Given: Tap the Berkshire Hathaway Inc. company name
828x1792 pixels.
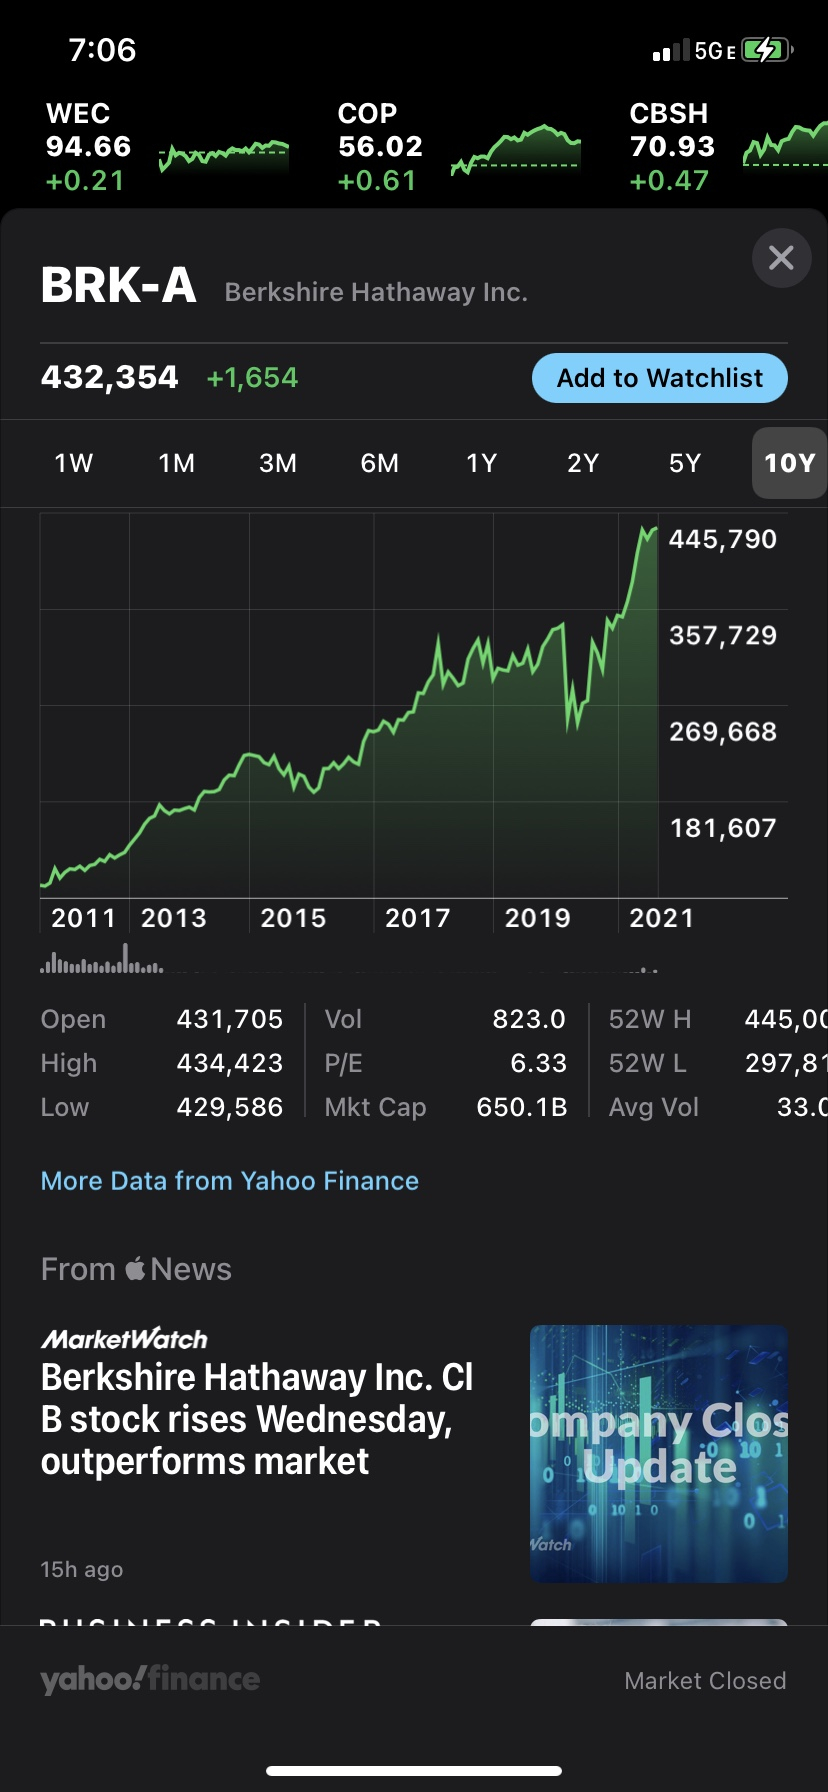Looking at the screenshot, I should point(376,292).
